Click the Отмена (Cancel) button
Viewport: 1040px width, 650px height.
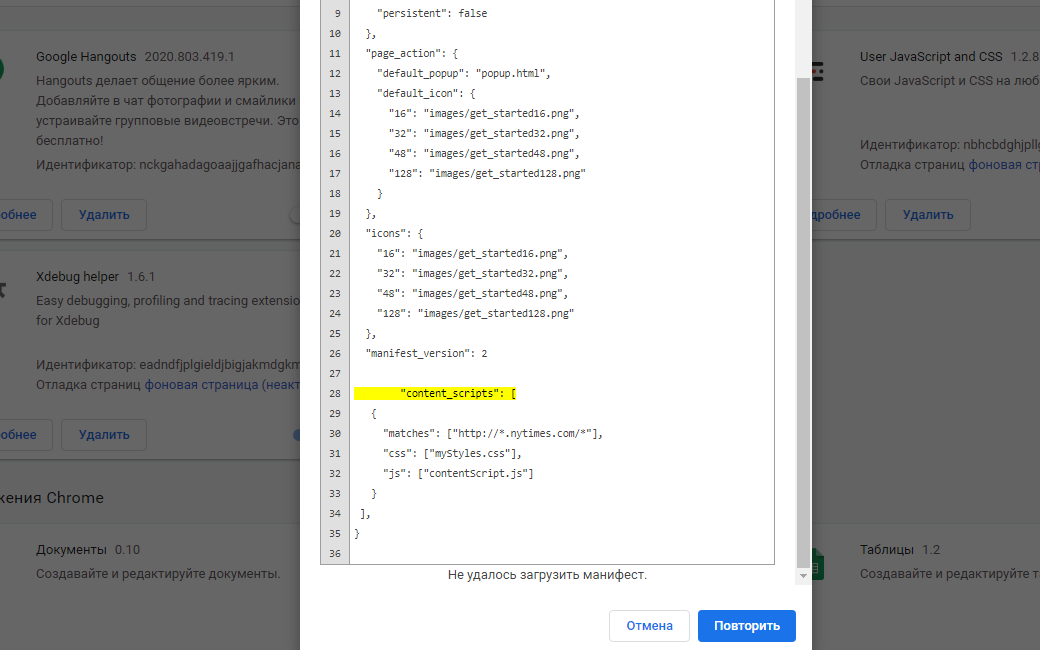click(x=649, y=626)
